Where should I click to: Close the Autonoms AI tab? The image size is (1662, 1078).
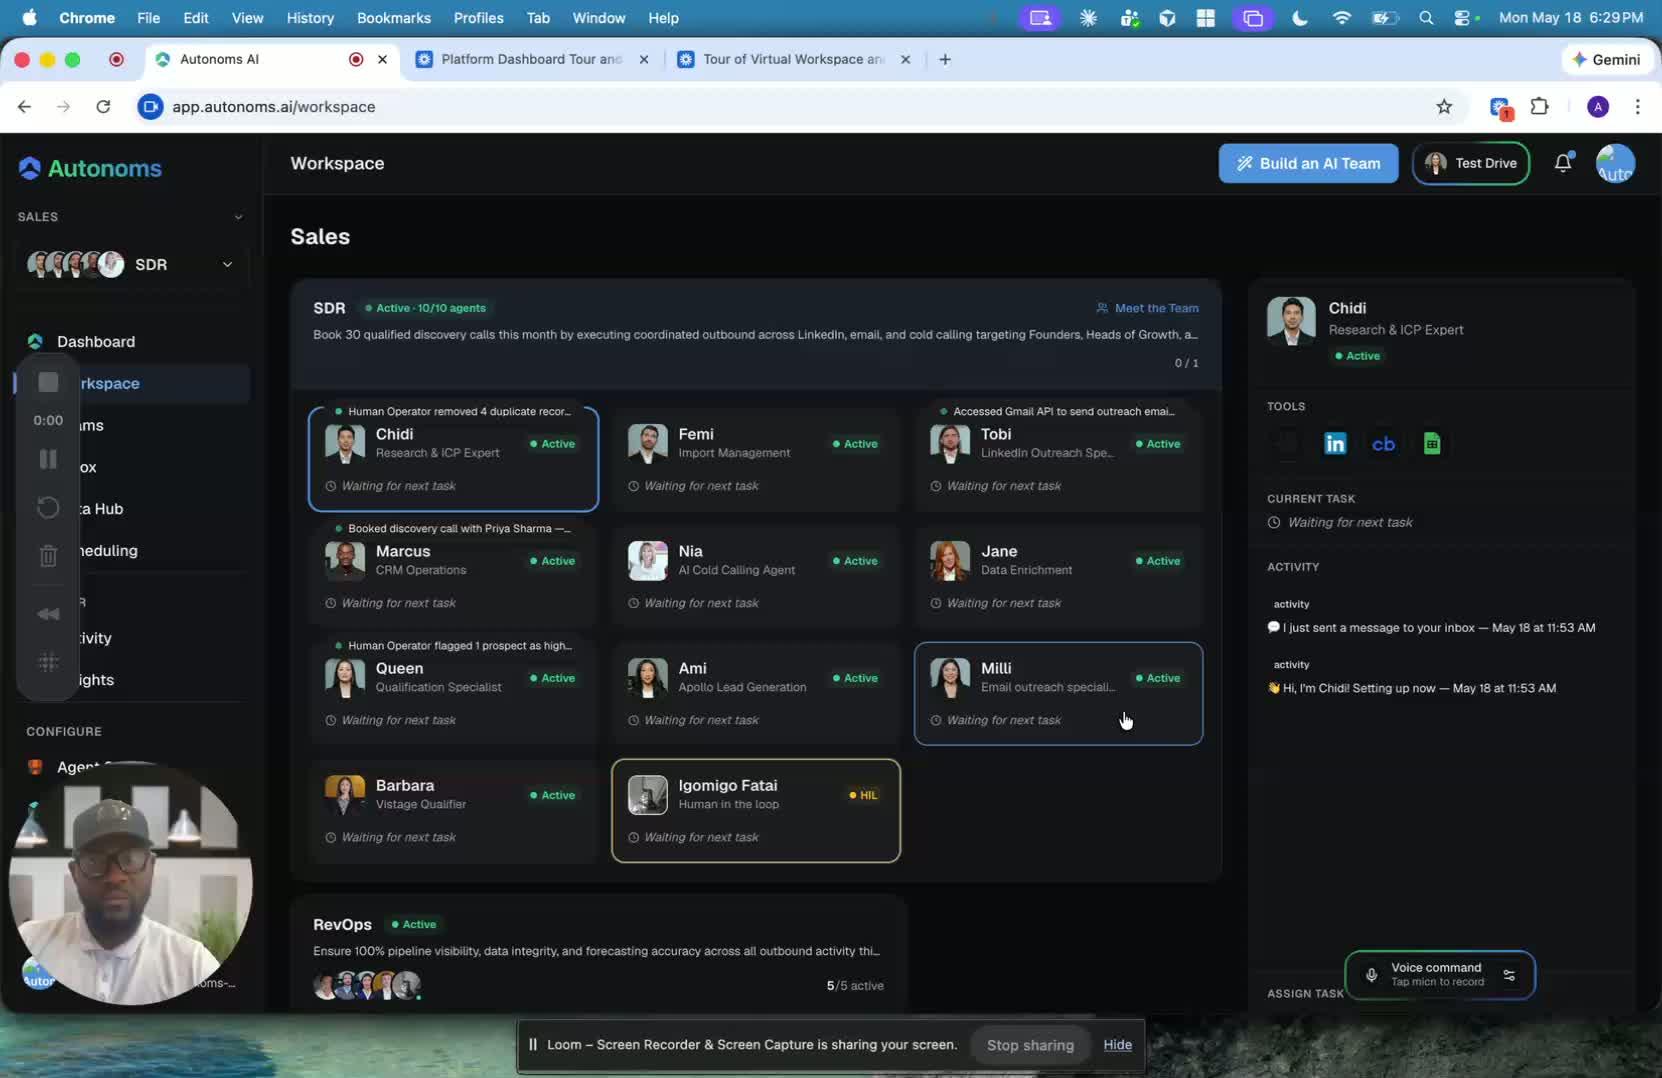tap(382, 59)
